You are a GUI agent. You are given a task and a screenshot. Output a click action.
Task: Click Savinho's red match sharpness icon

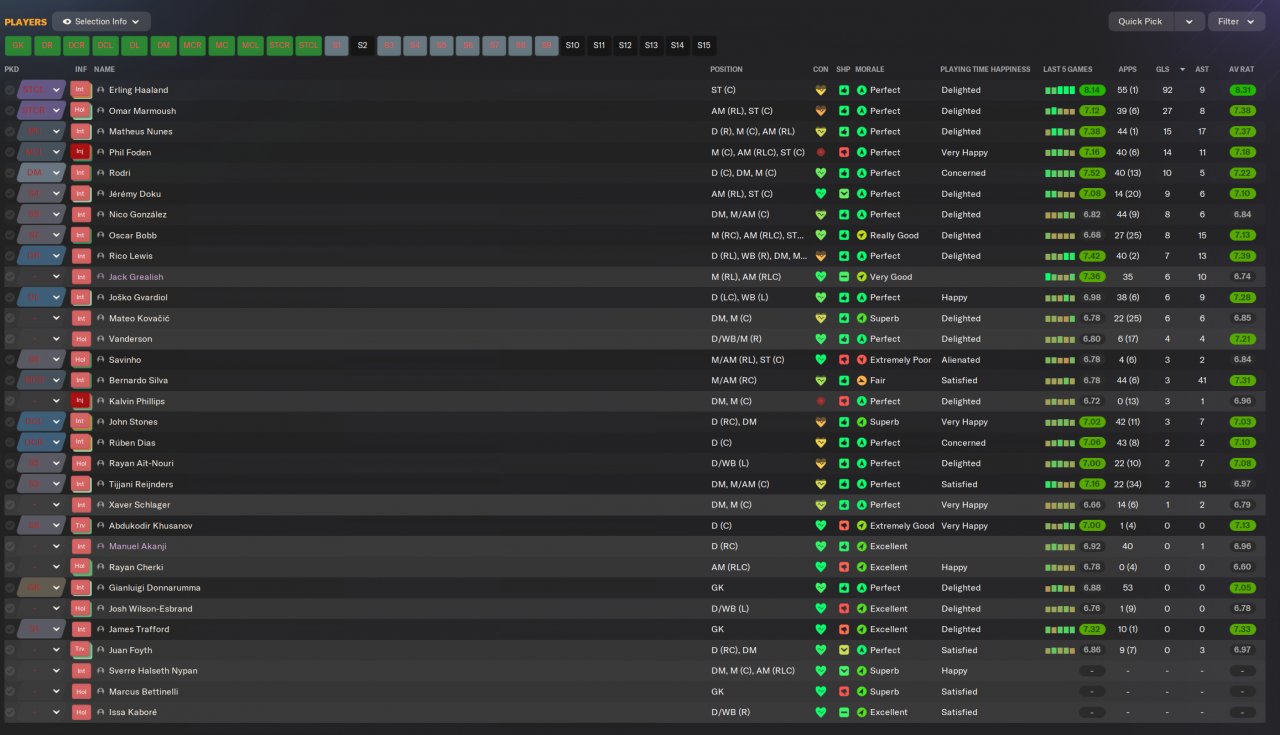tap(843, 360)
